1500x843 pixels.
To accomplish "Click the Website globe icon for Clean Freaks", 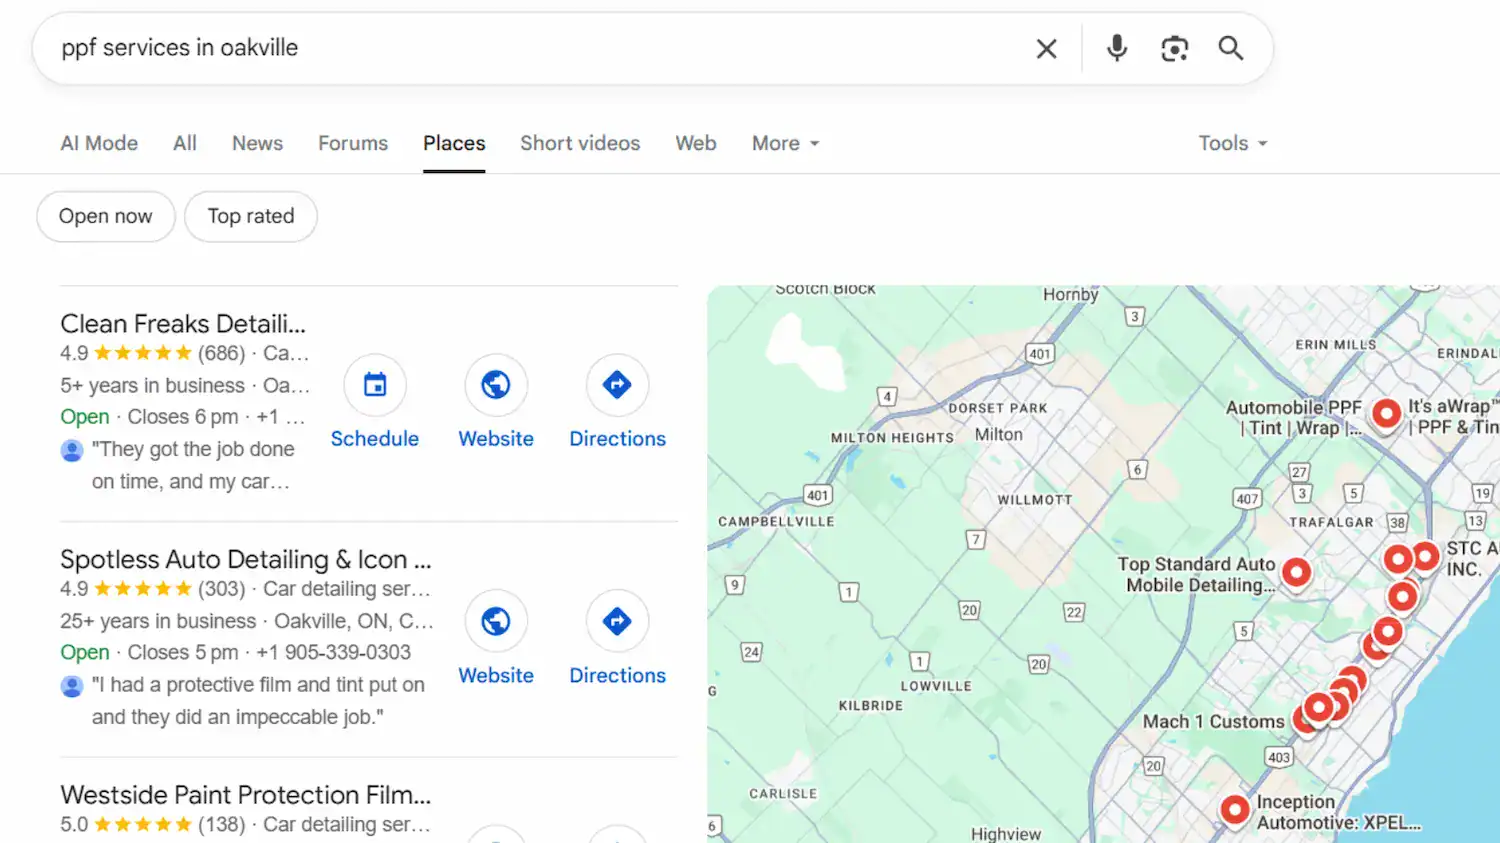I will [x=496, y=385].
